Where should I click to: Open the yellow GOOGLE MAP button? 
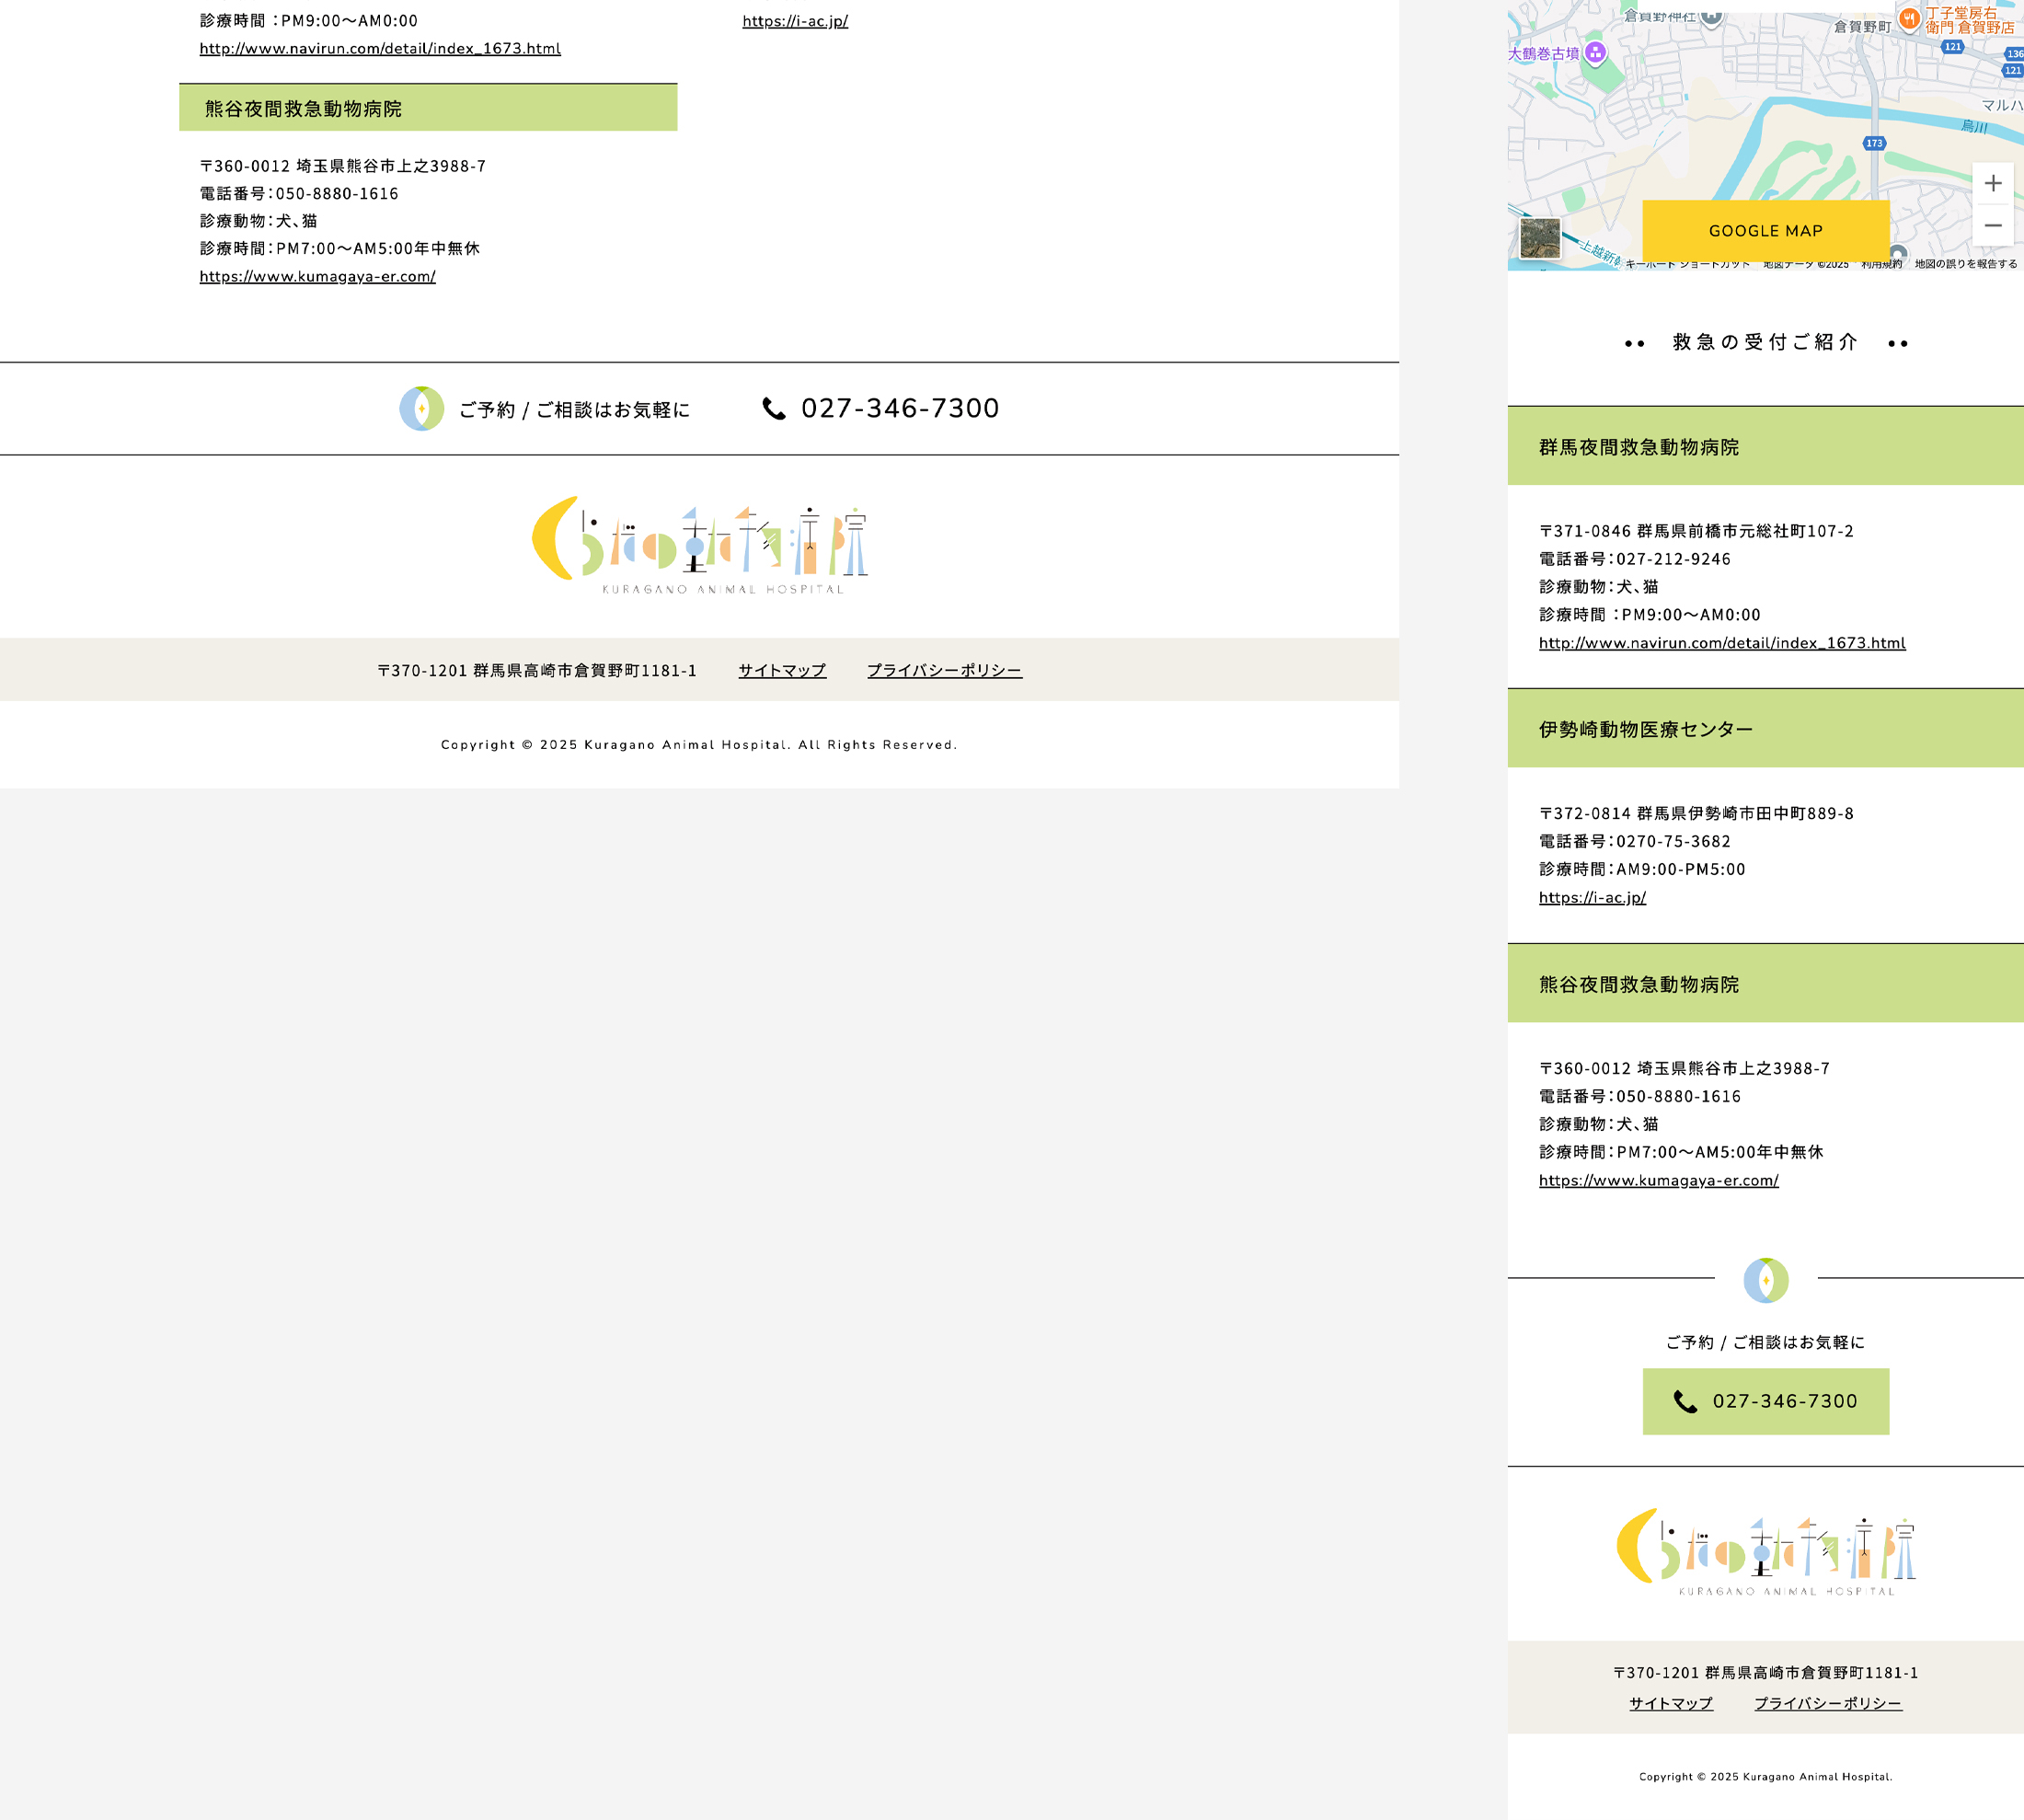(x=1765, y=231)
